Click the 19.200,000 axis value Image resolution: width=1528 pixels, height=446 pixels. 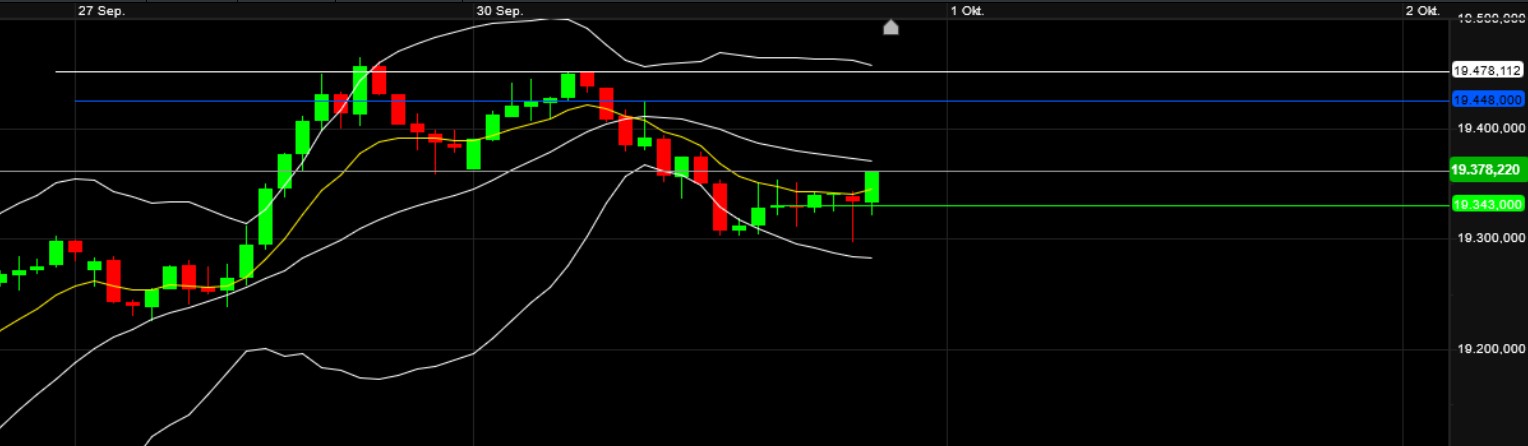click(1489, 349)
